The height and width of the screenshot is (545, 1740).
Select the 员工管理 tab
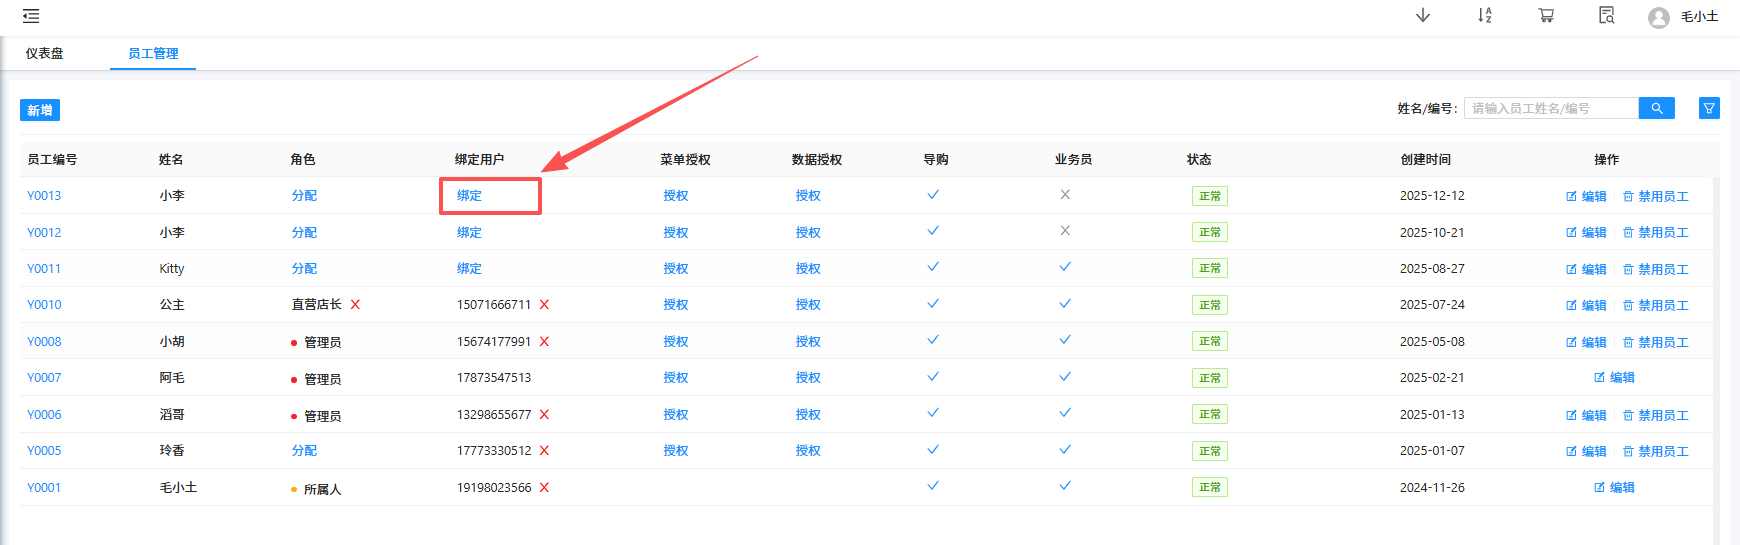153,54
